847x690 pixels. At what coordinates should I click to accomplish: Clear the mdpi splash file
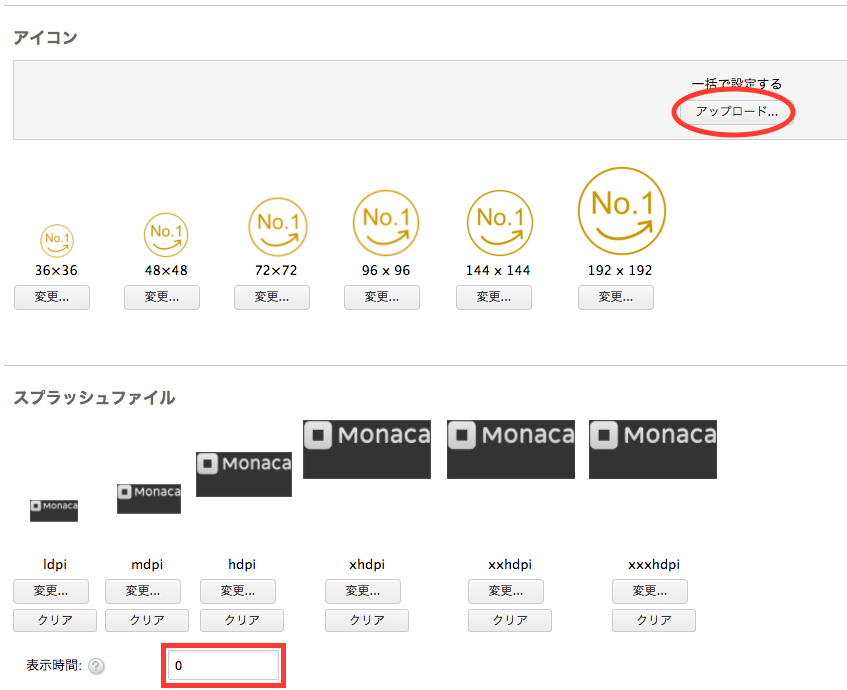click(x=147, y=620)
